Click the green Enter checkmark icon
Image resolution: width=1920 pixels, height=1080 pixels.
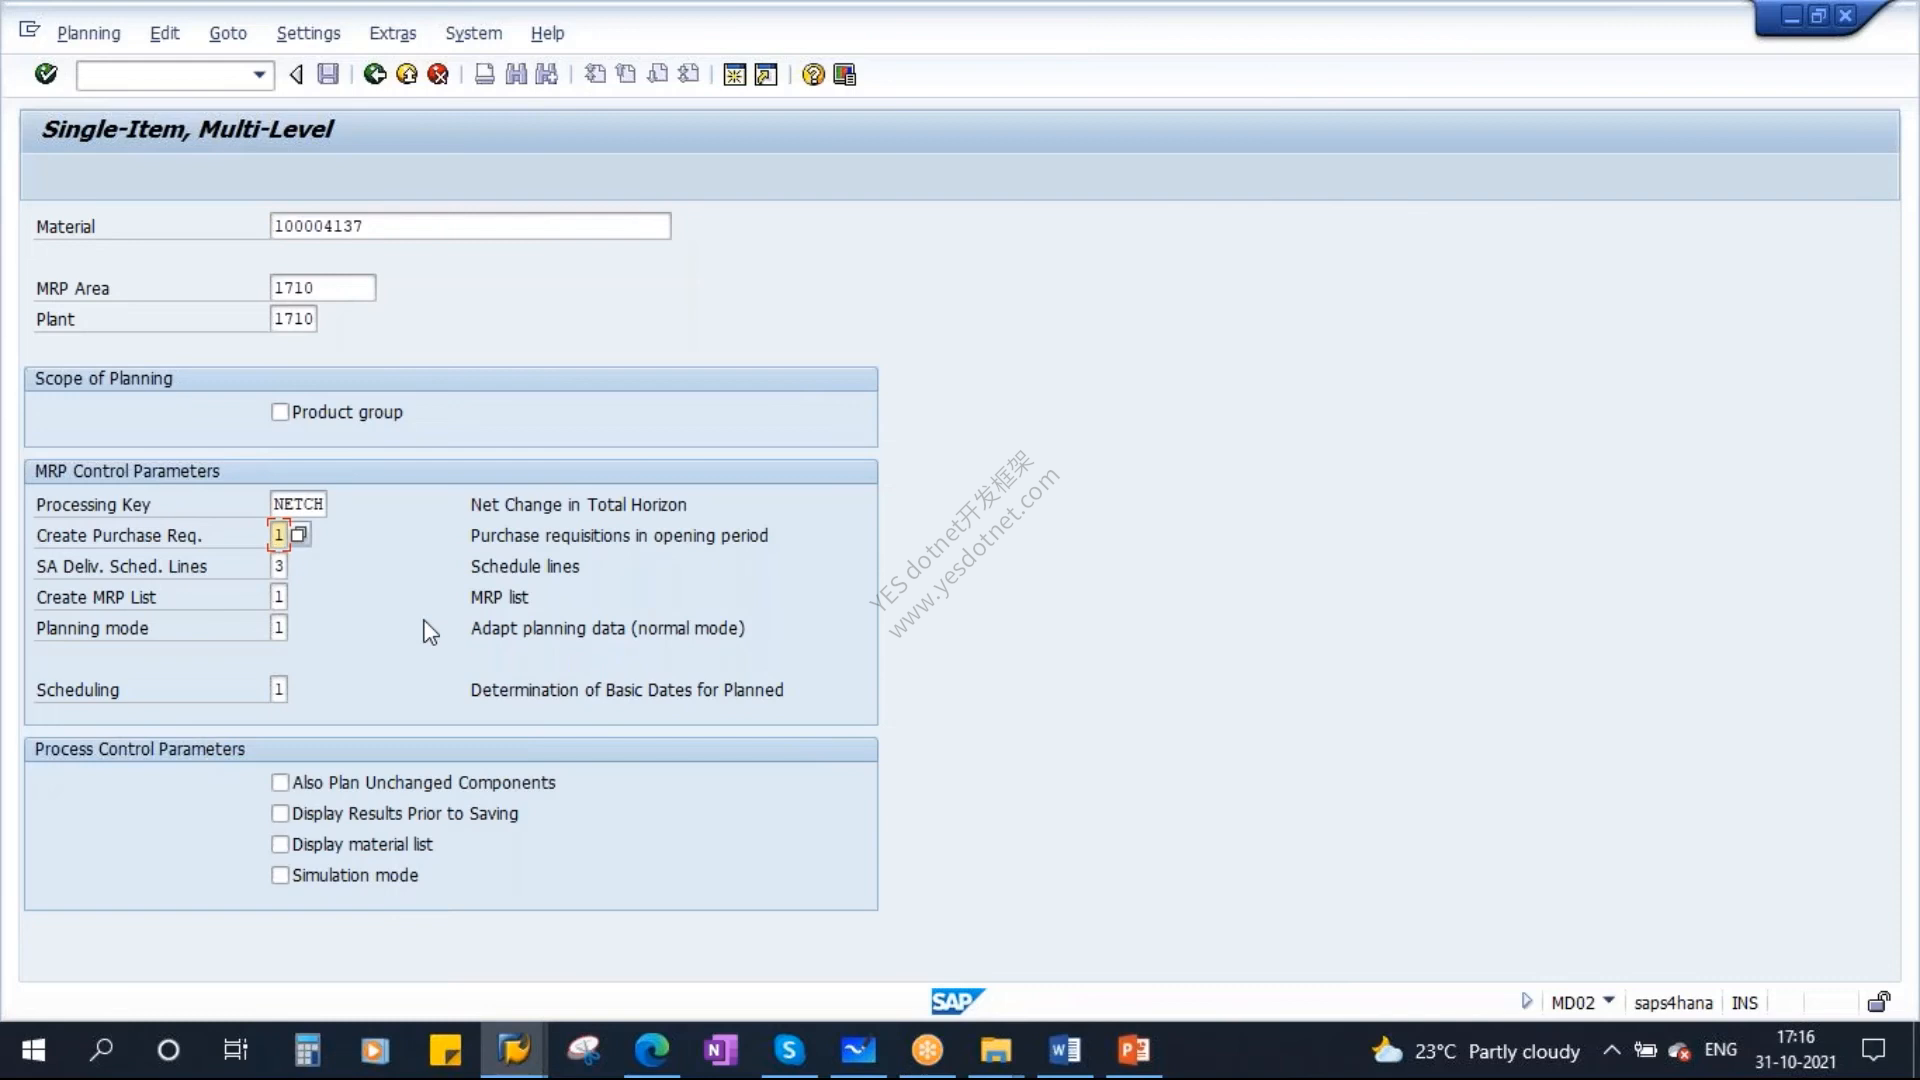46,74
